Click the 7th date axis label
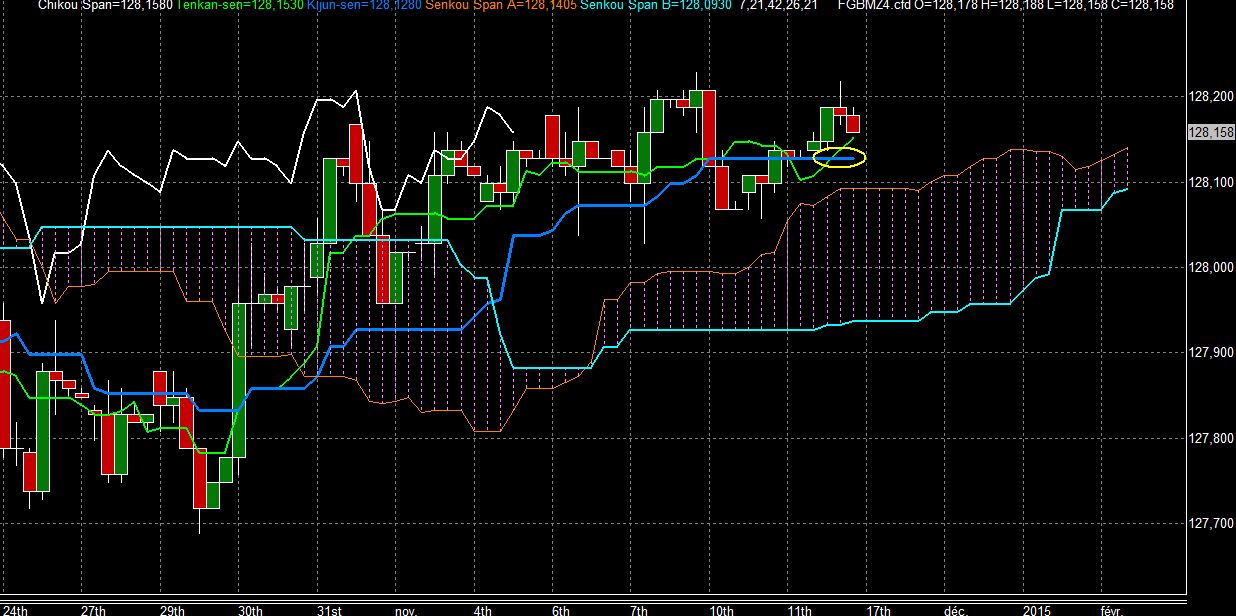 (639, 610)
